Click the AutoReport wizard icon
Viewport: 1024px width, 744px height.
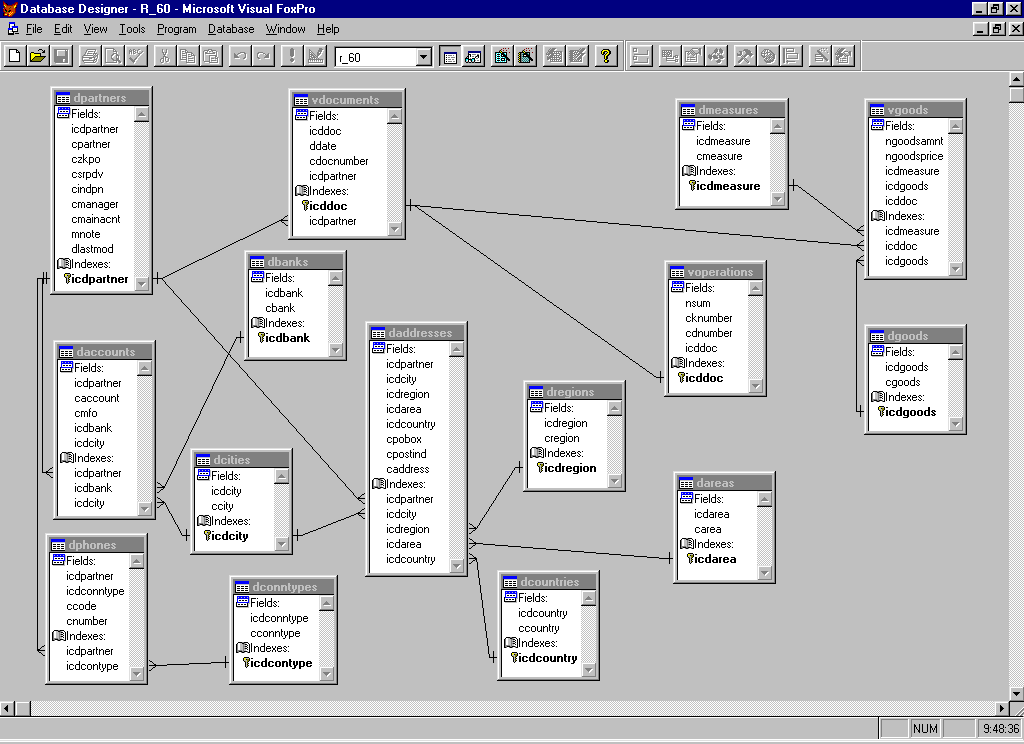coord(577,56)
